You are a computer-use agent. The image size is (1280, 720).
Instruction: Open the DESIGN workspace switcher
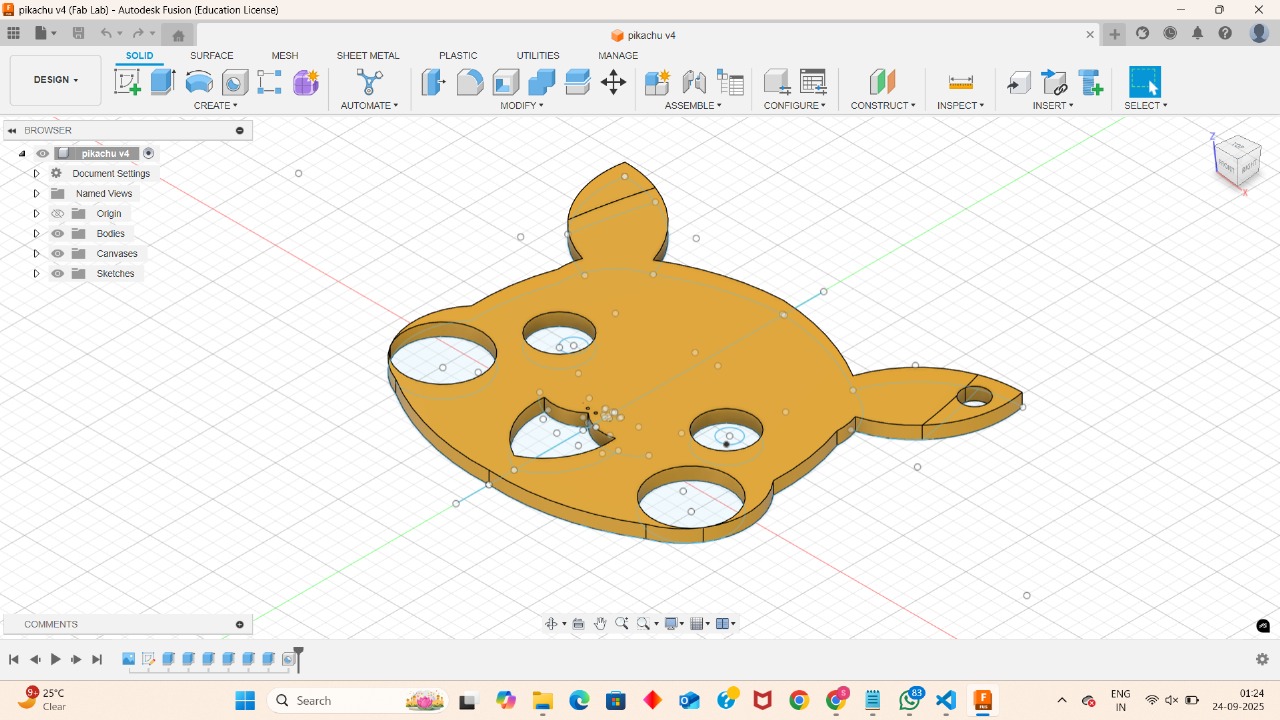(55, 79)
